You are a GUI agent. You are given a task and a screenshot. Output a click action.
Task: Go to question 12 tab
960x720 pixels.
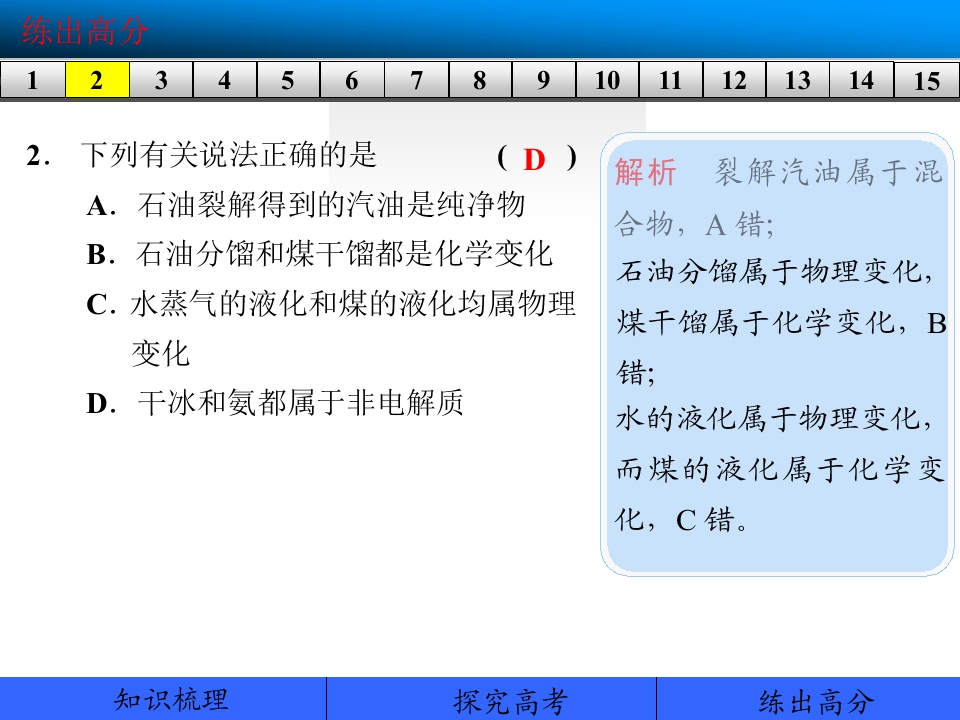click(x=735, y=80)
